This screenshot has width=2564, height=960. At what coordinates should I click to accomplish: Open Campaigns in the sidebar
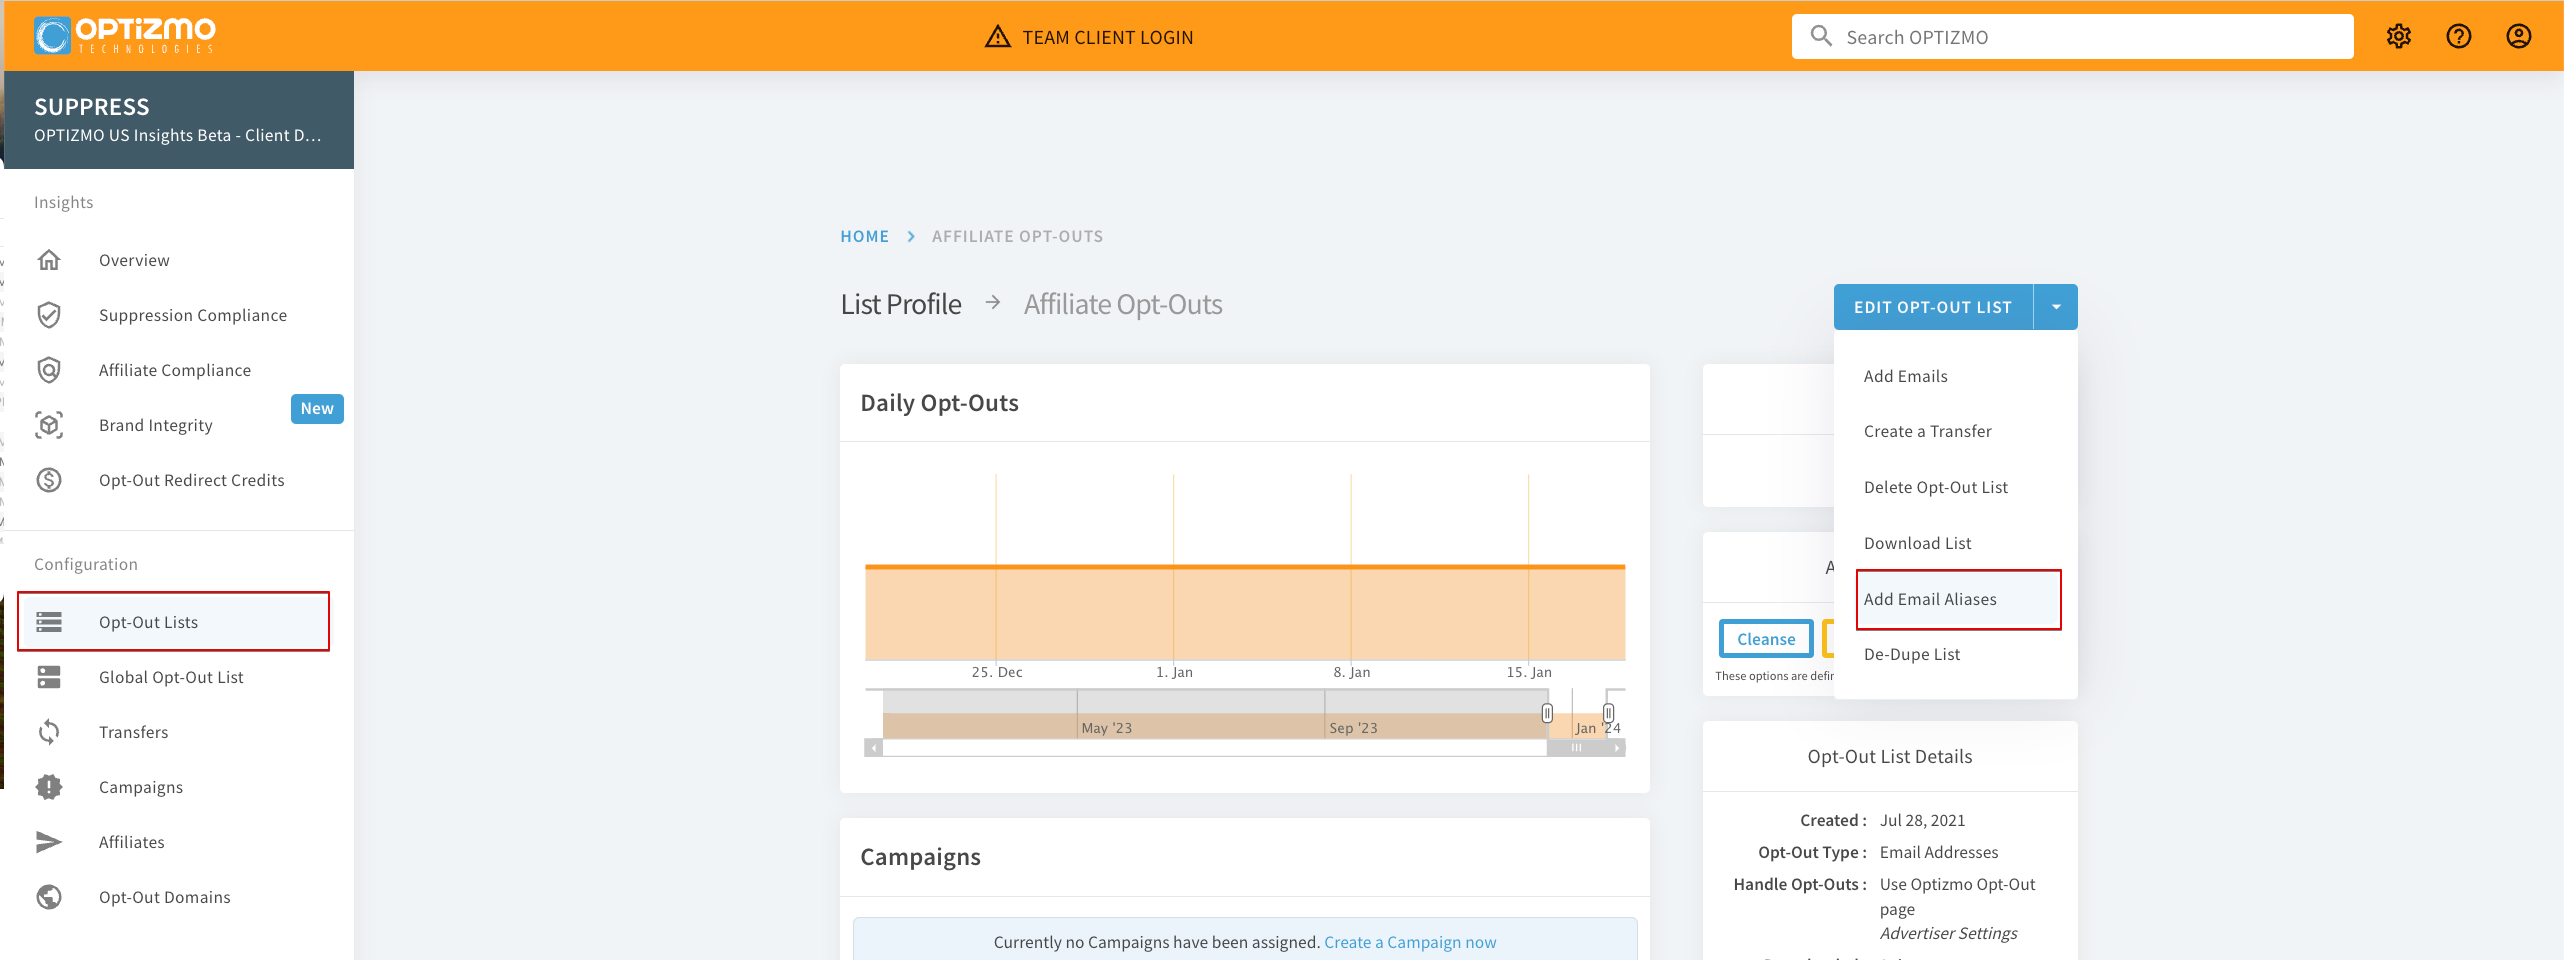[x=140, y=787]
